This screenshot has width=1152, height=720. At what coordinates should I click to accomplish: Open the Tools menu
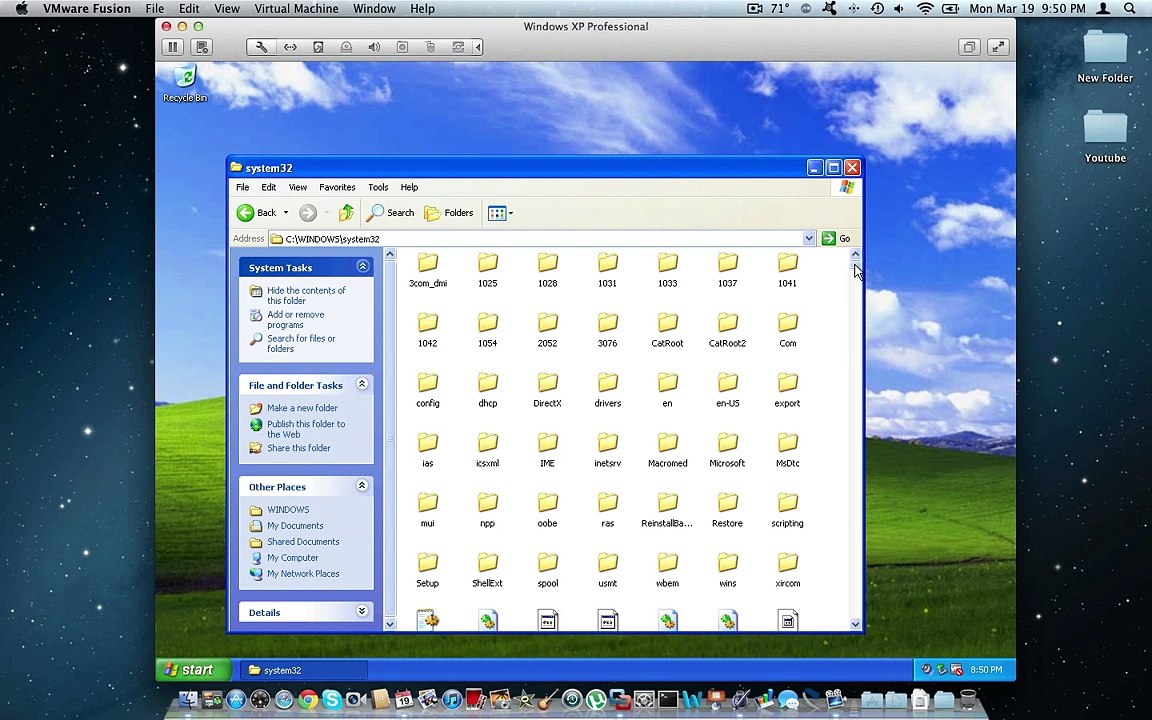point(378,187)
